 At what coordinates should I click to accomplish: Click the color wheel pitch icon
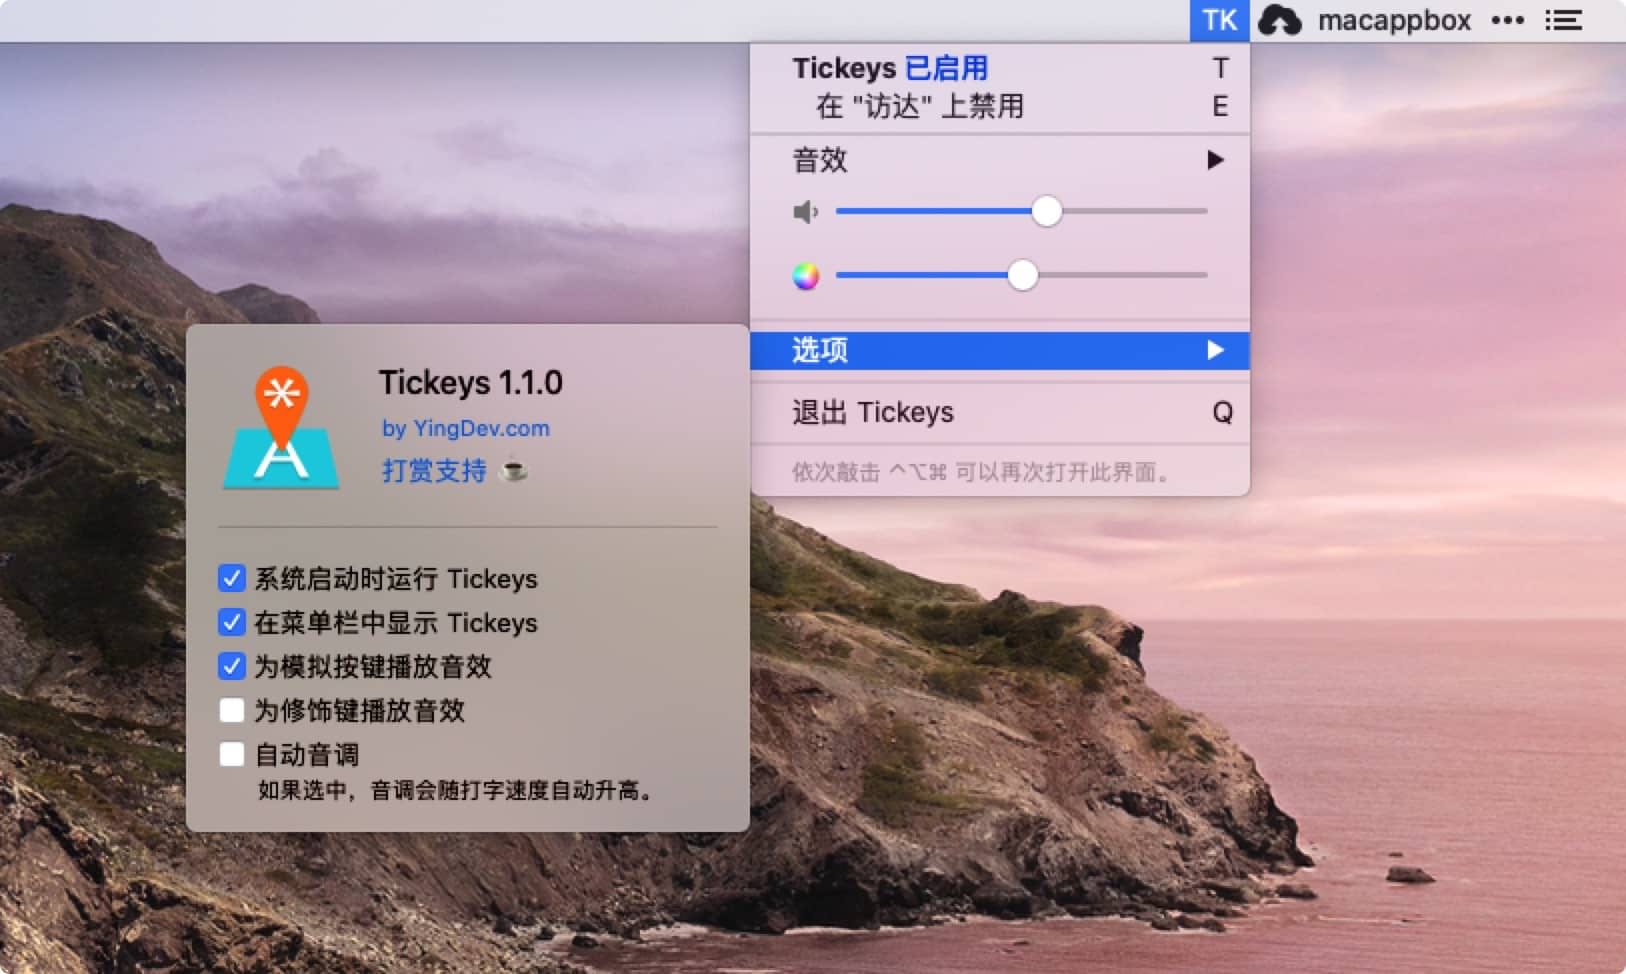coord(805,276)
